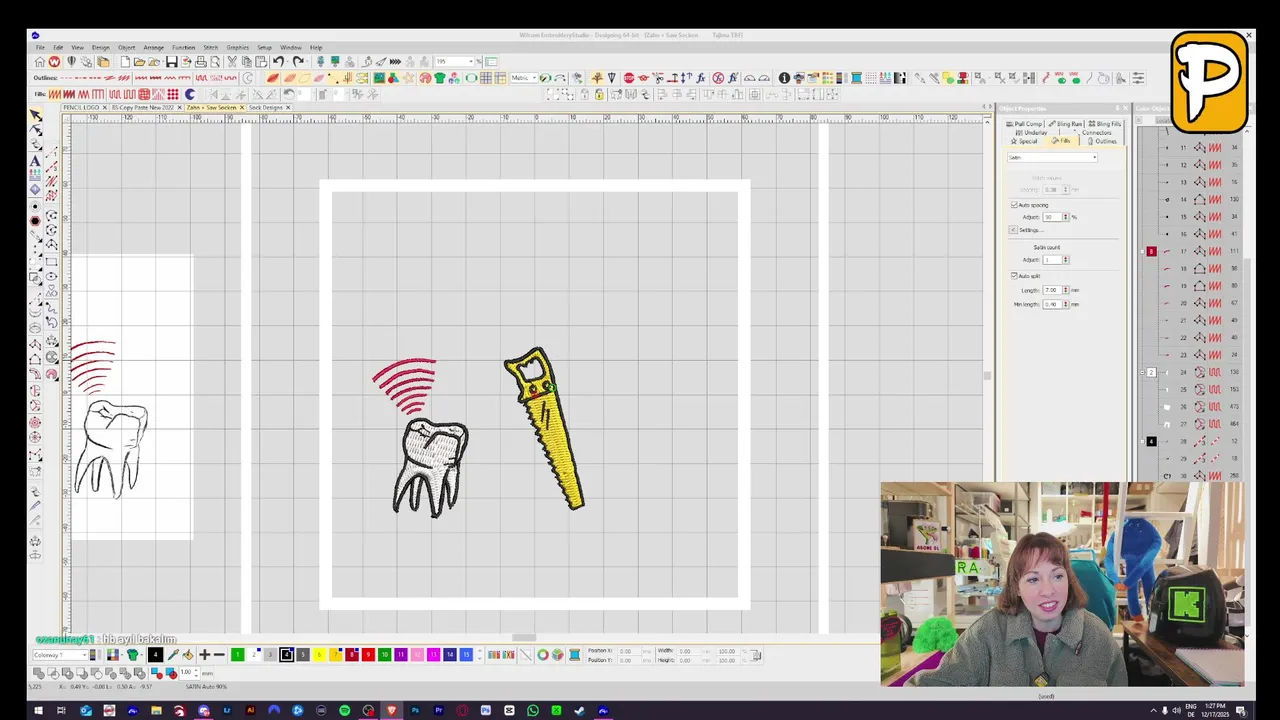Click the minus remove color icon
Viewport: 1280px width, 720px height.
219,655
